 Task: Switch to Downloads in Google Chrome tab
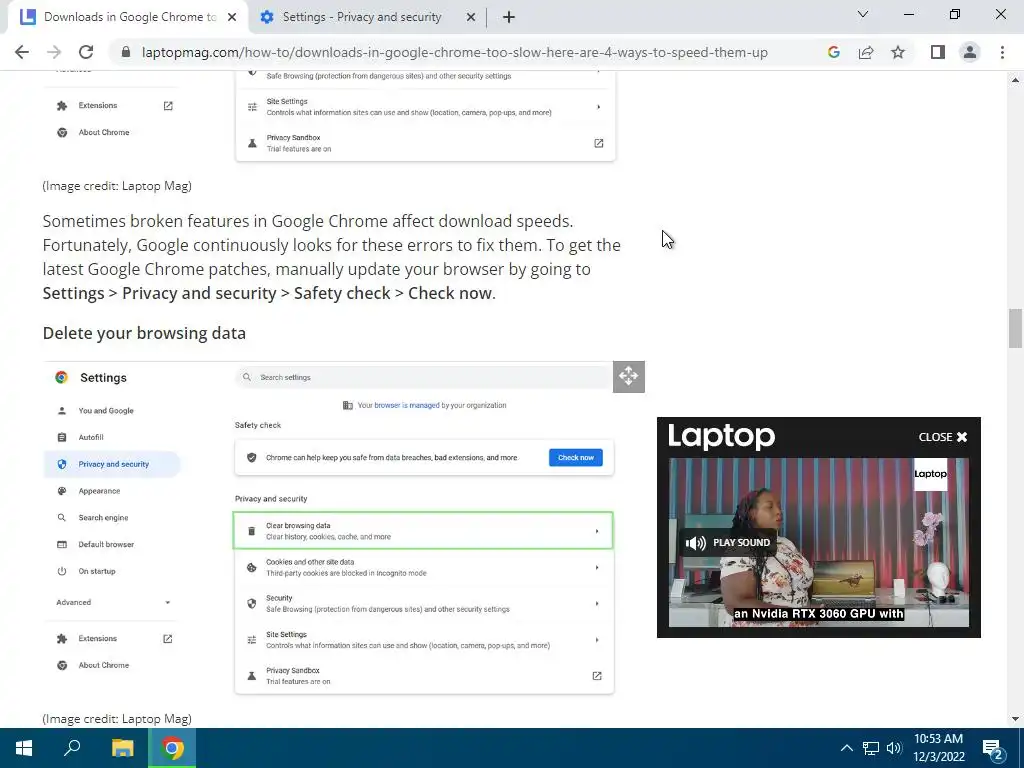[x=129, y=17]
